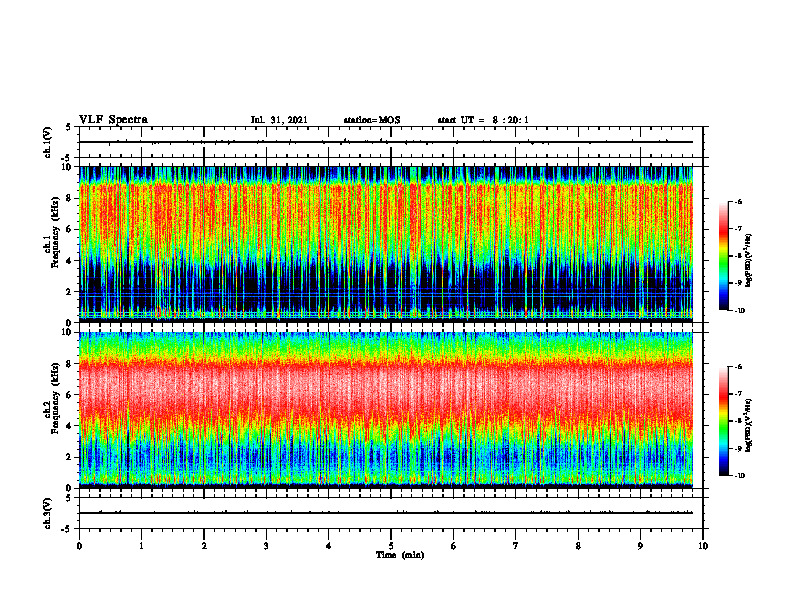This screenshot has height=612, width=792.
Task: Click time axis tick label "4"
Action: pyautogui.click(x=329, y=546)
